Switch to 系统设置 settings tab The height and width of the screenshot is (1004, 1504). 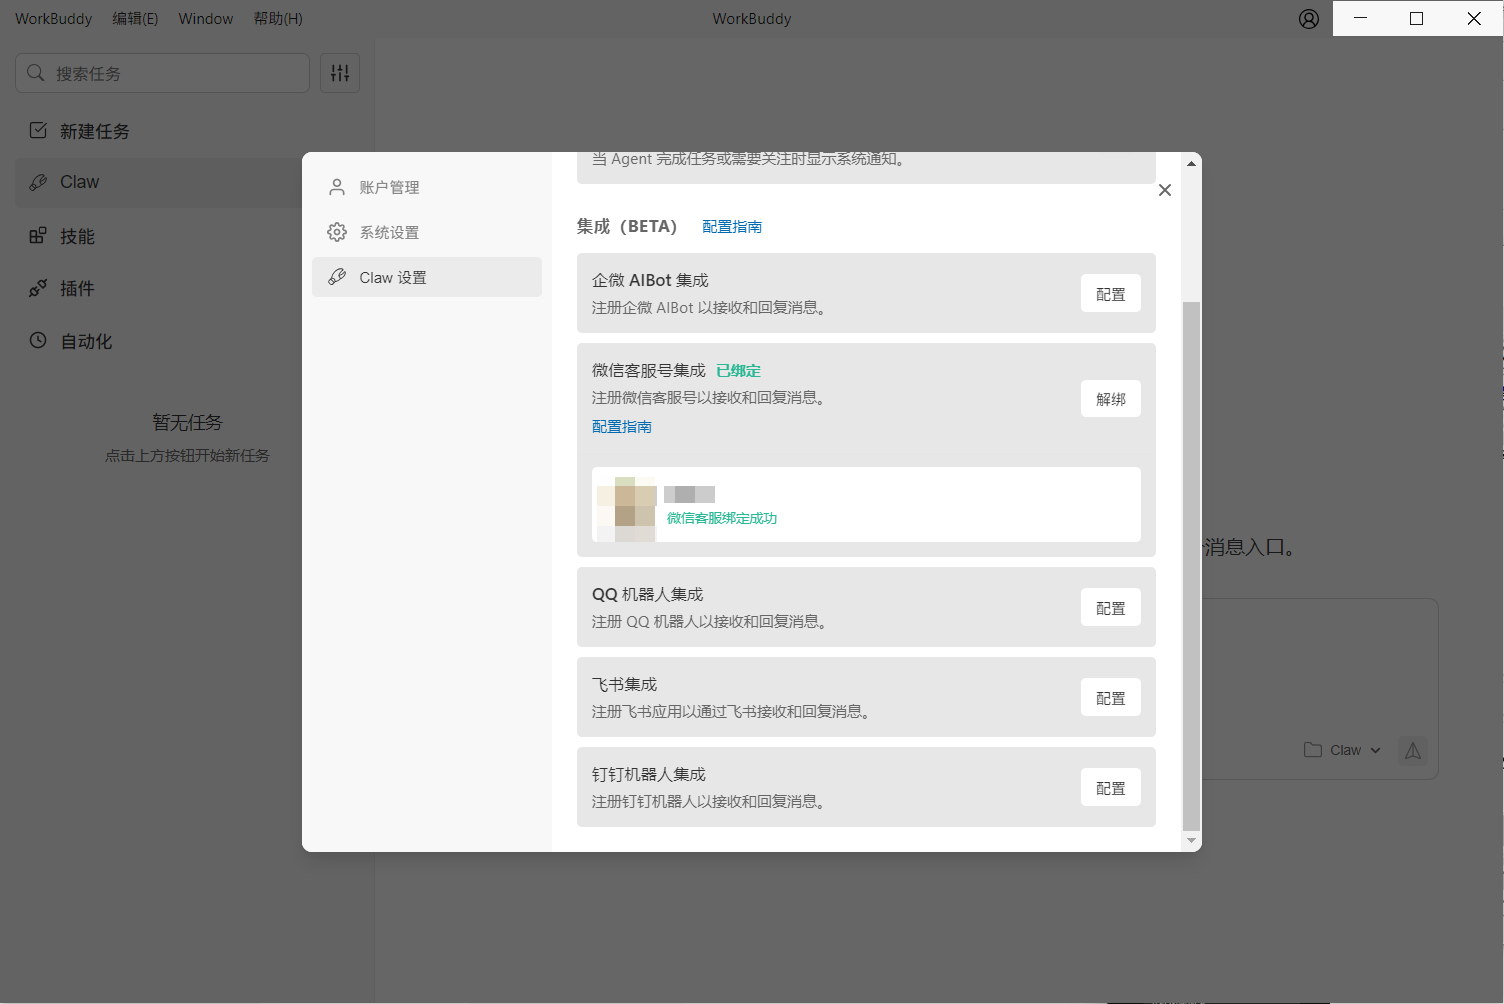(x=389, y=232)
